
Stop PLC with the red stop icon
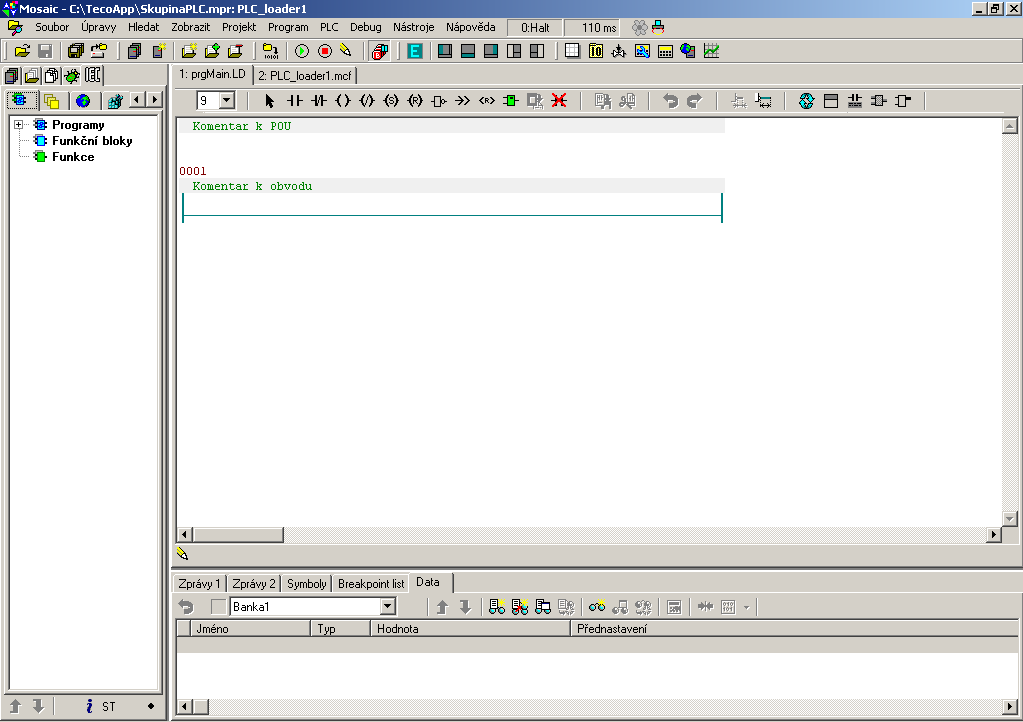click(x=325, y=51)
